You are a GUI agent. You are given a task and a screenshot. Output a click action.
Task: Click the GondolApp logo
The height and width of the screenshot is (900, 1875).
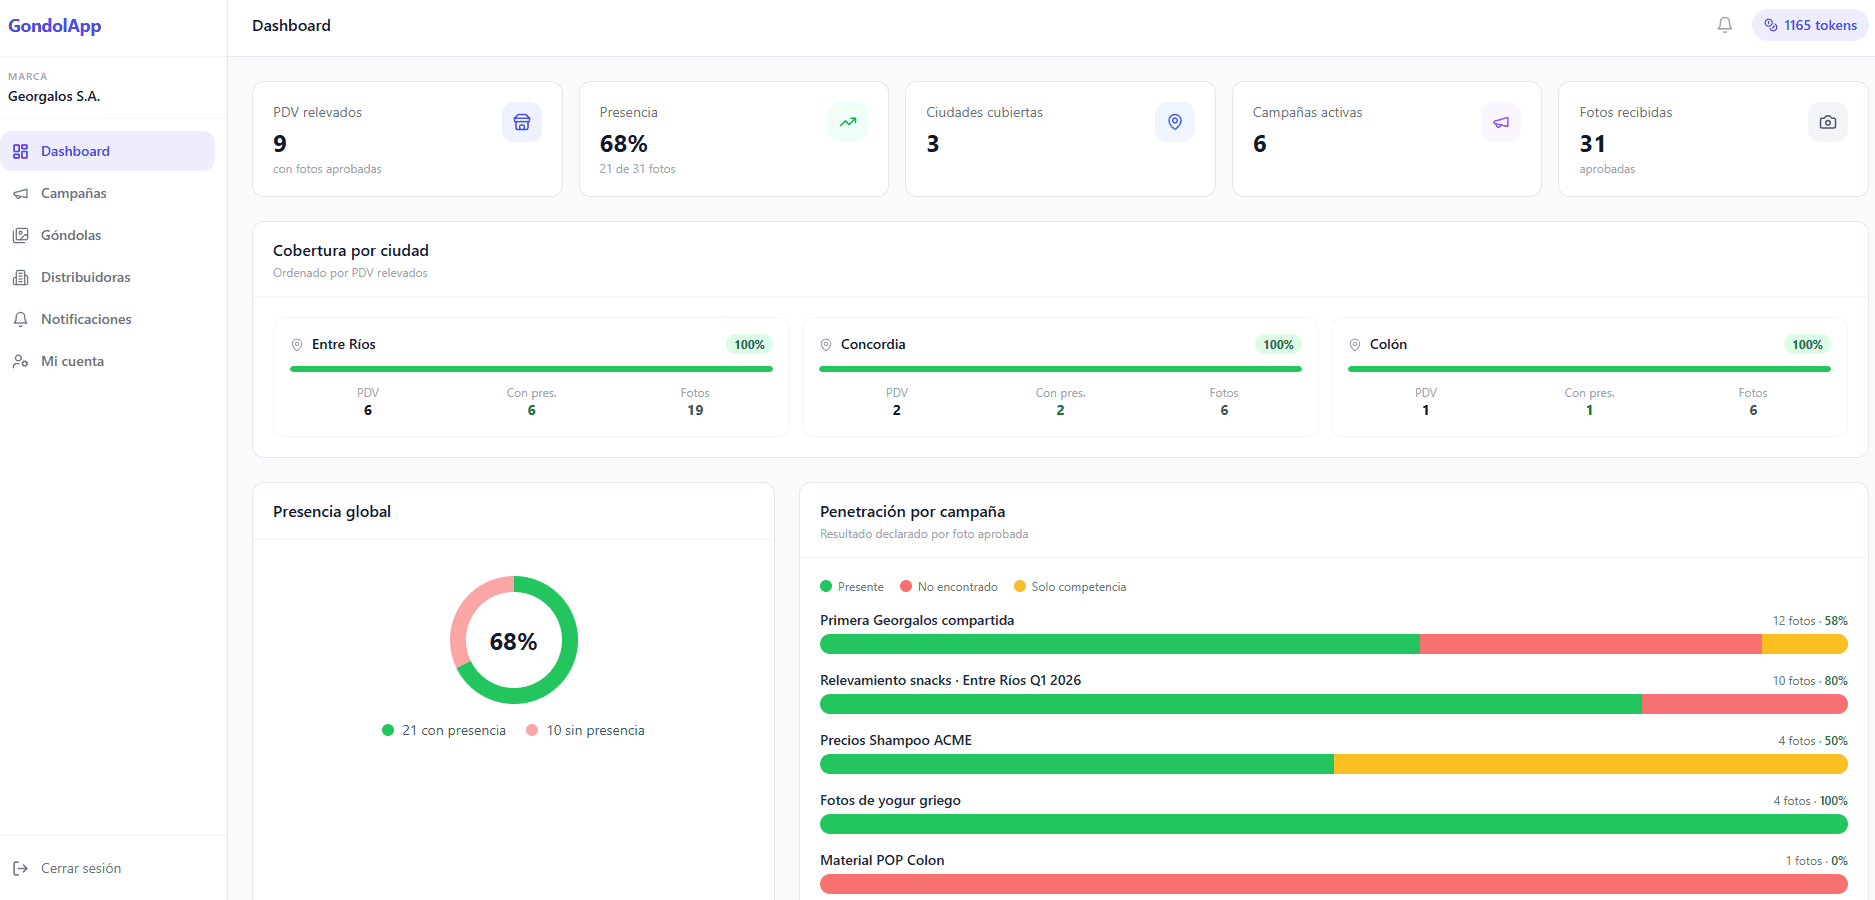click(x=55, y=26)
